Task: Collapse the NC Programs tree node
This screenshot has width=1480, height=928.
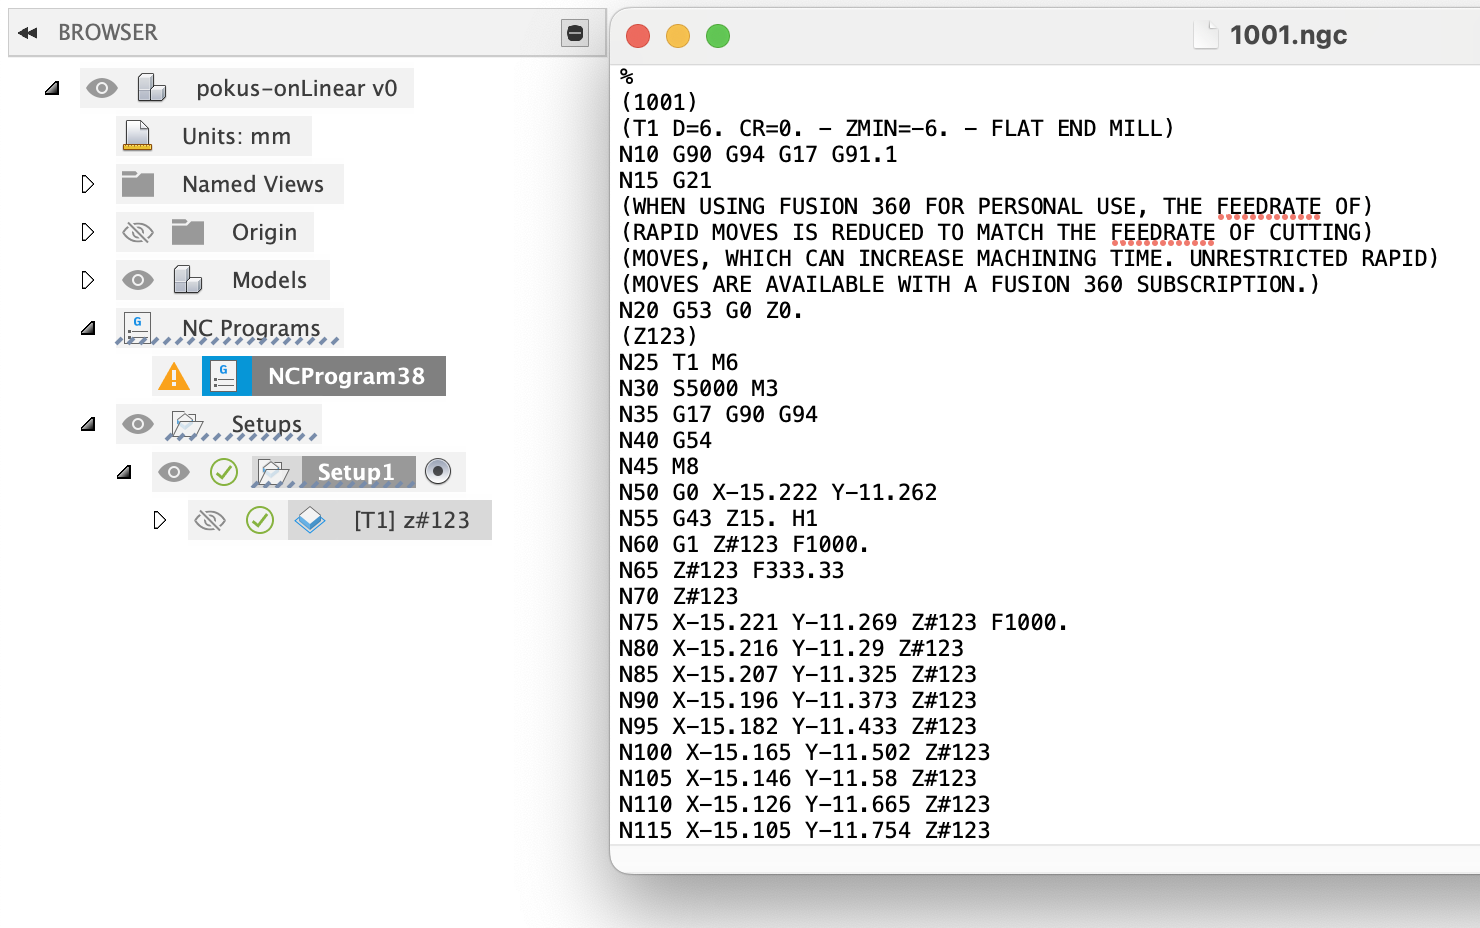Action: [88, 328]
